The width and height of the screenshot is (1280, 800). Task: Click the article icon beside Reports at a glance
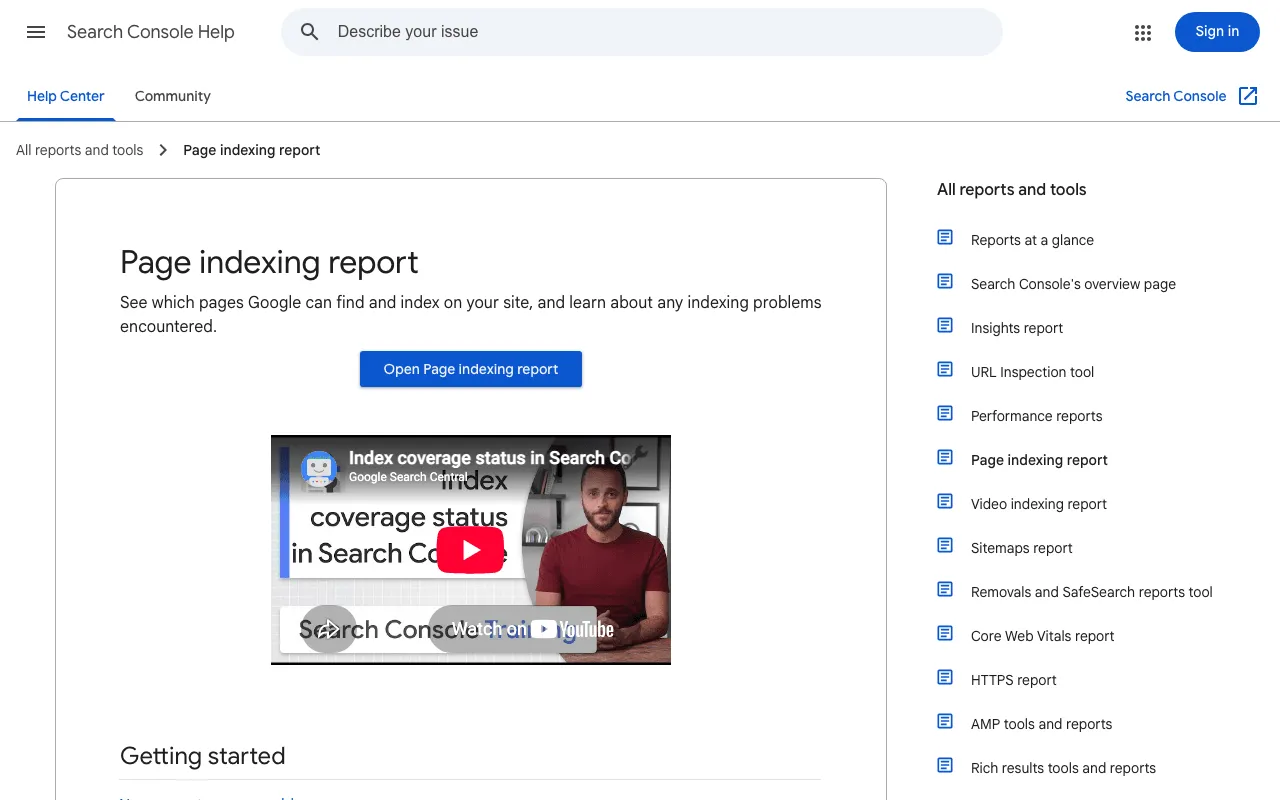(945, 237)
